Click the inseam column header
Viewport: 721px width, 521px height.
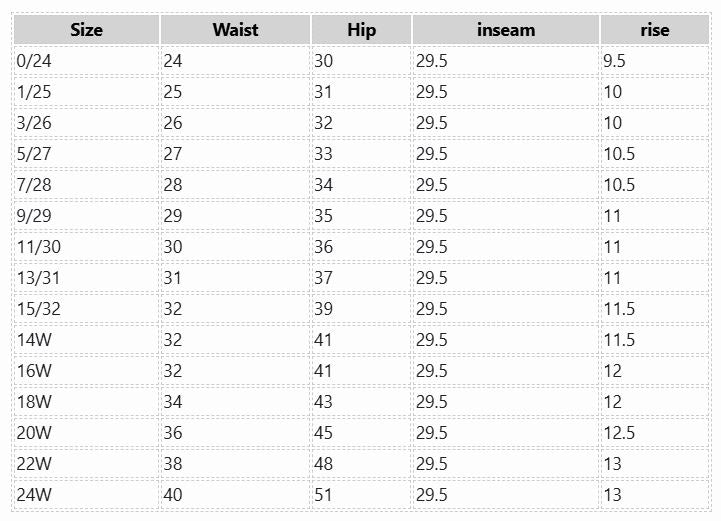click(x=505, y=30)
